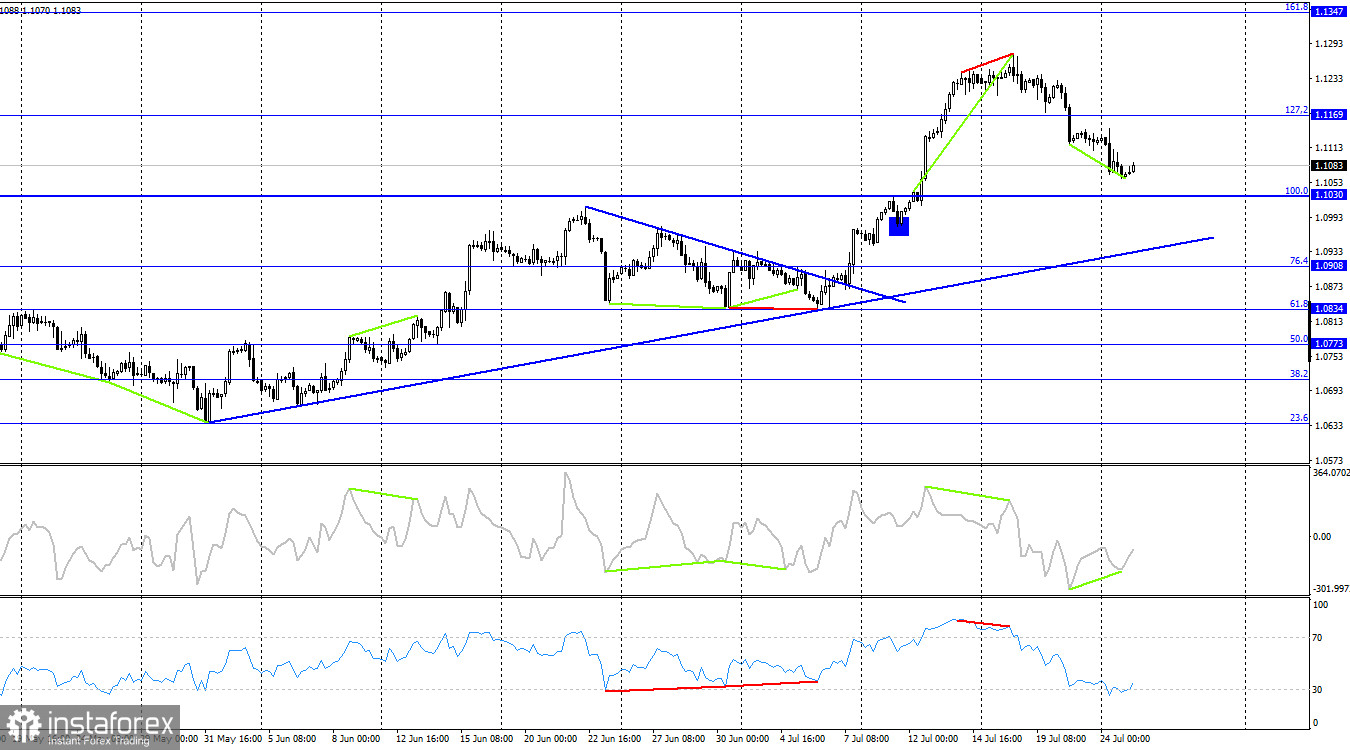Click the 1.0773 price level tag

(1329, 344)
